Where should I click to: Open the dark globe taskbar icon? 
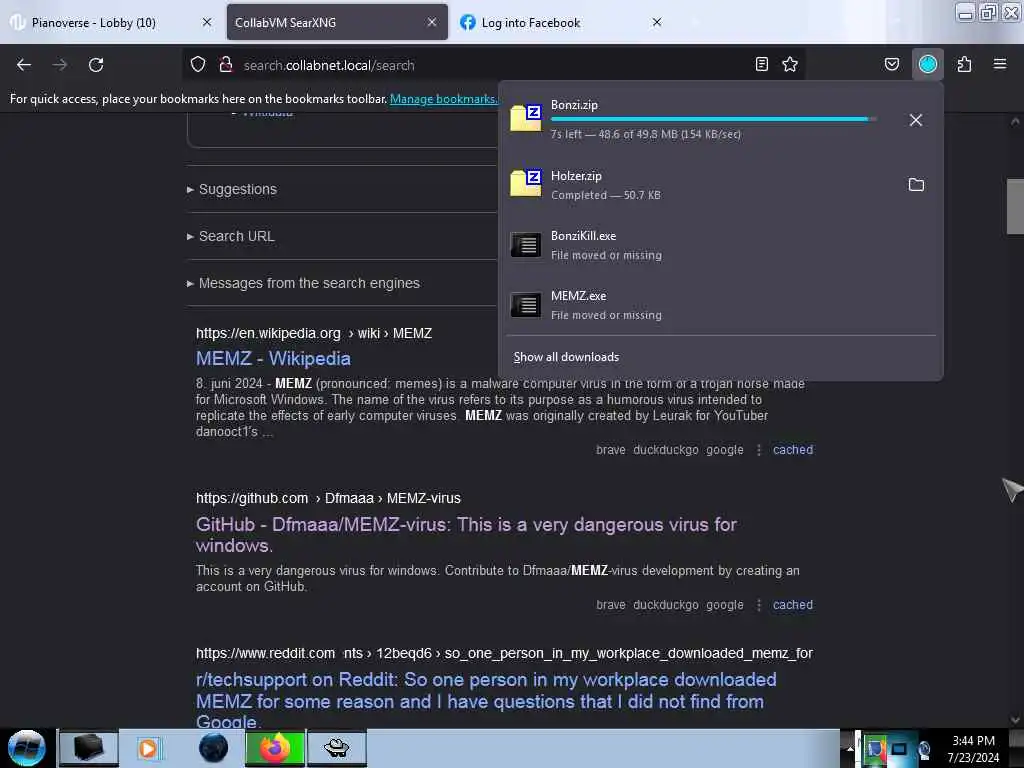pos(213,748)
